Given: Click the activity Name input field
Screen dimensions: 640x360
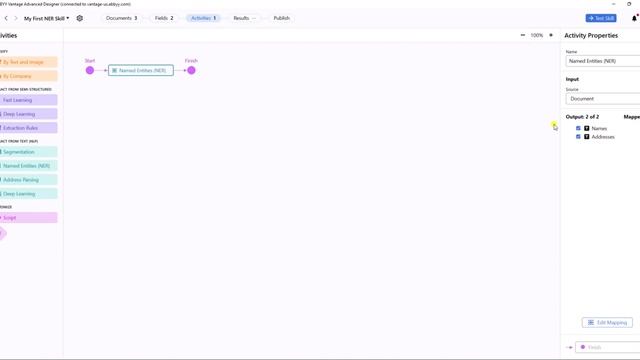Looking at the screenshot, I should click(x=603, y=61).
